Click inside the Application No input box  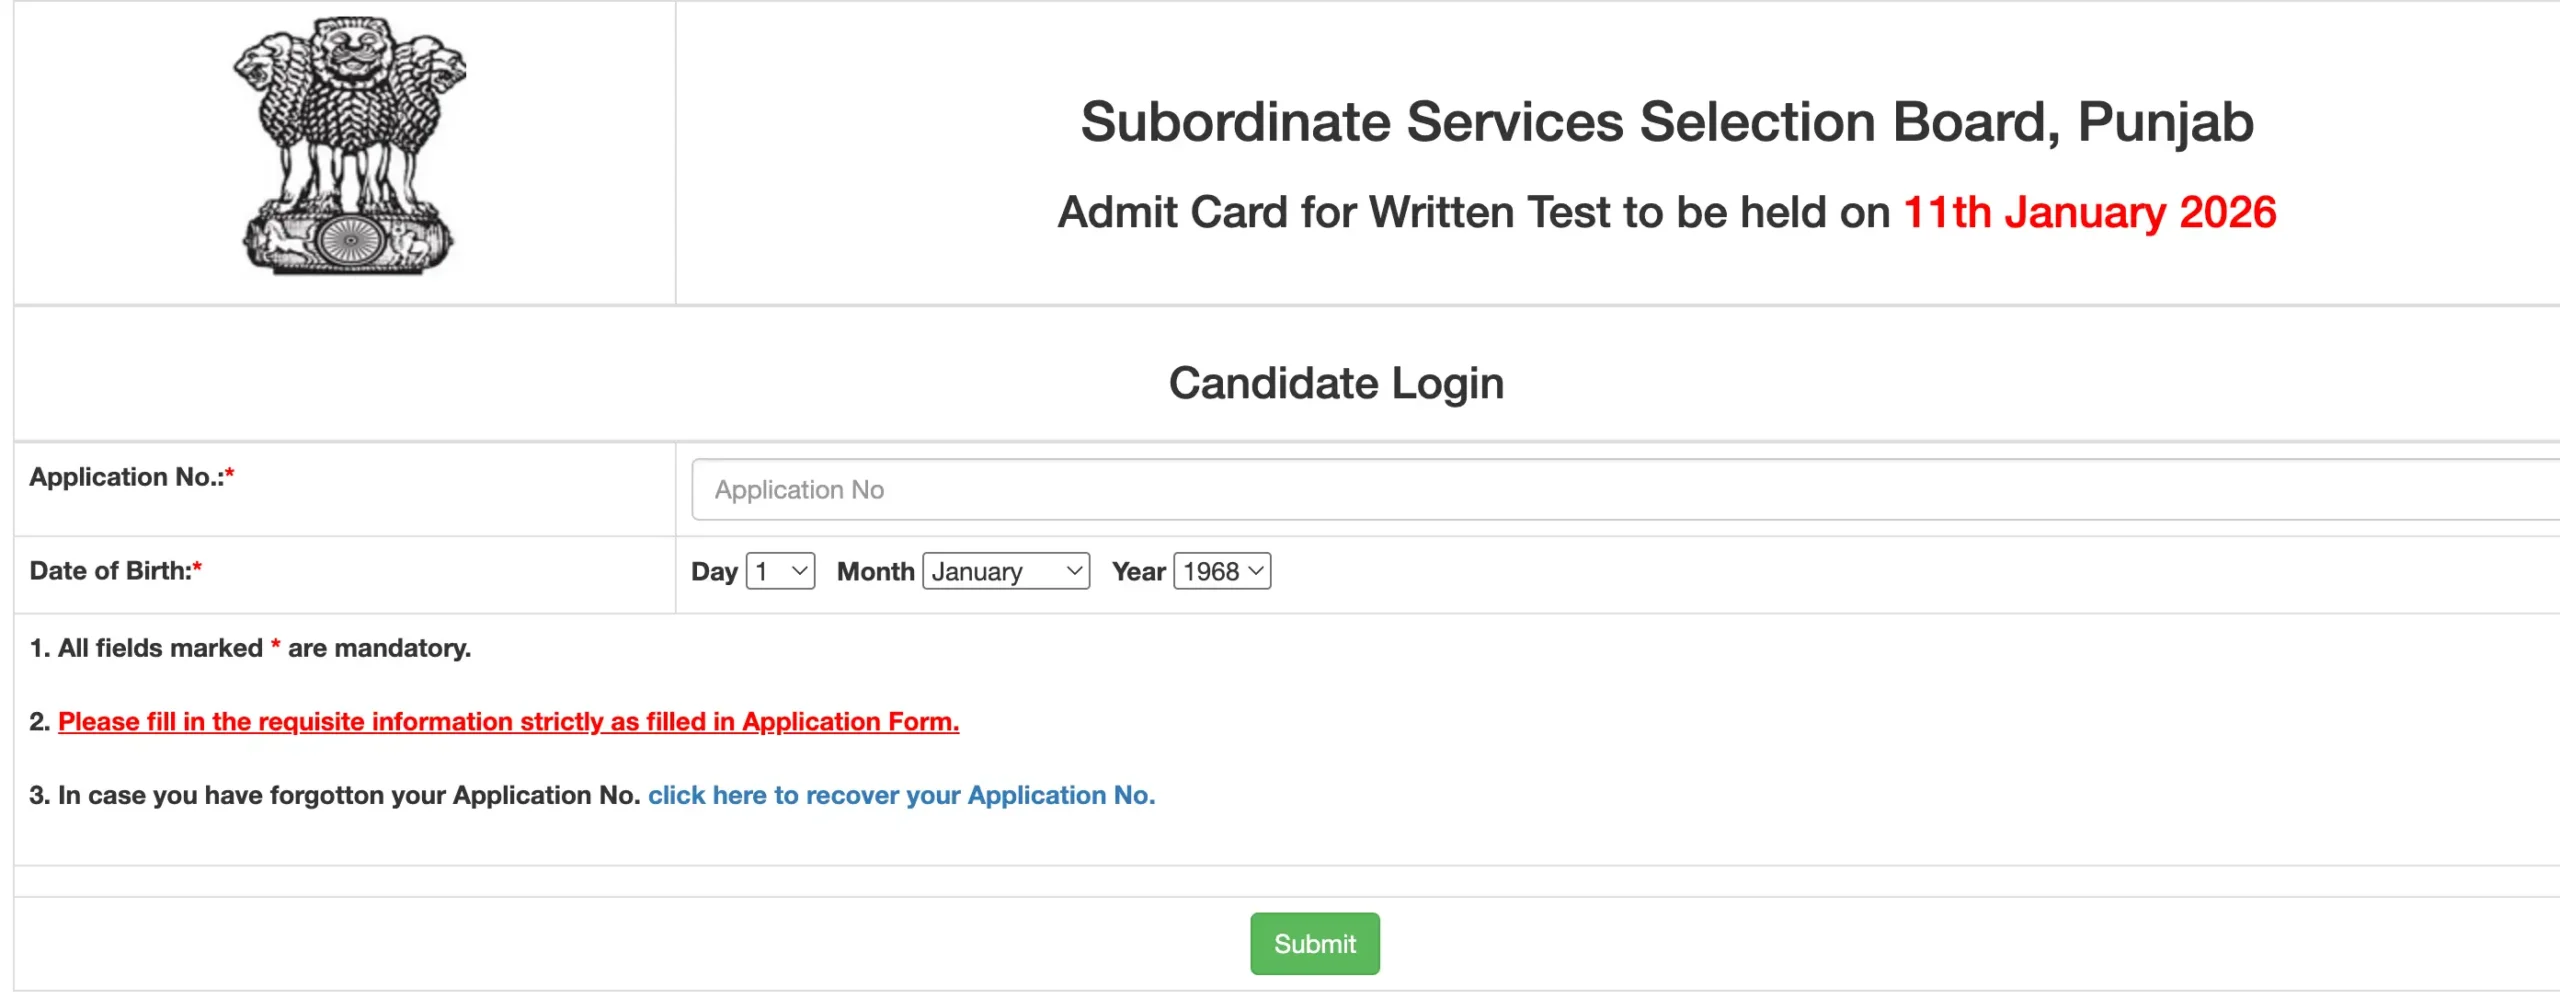pyautogui.click(x=1200, y=489)
